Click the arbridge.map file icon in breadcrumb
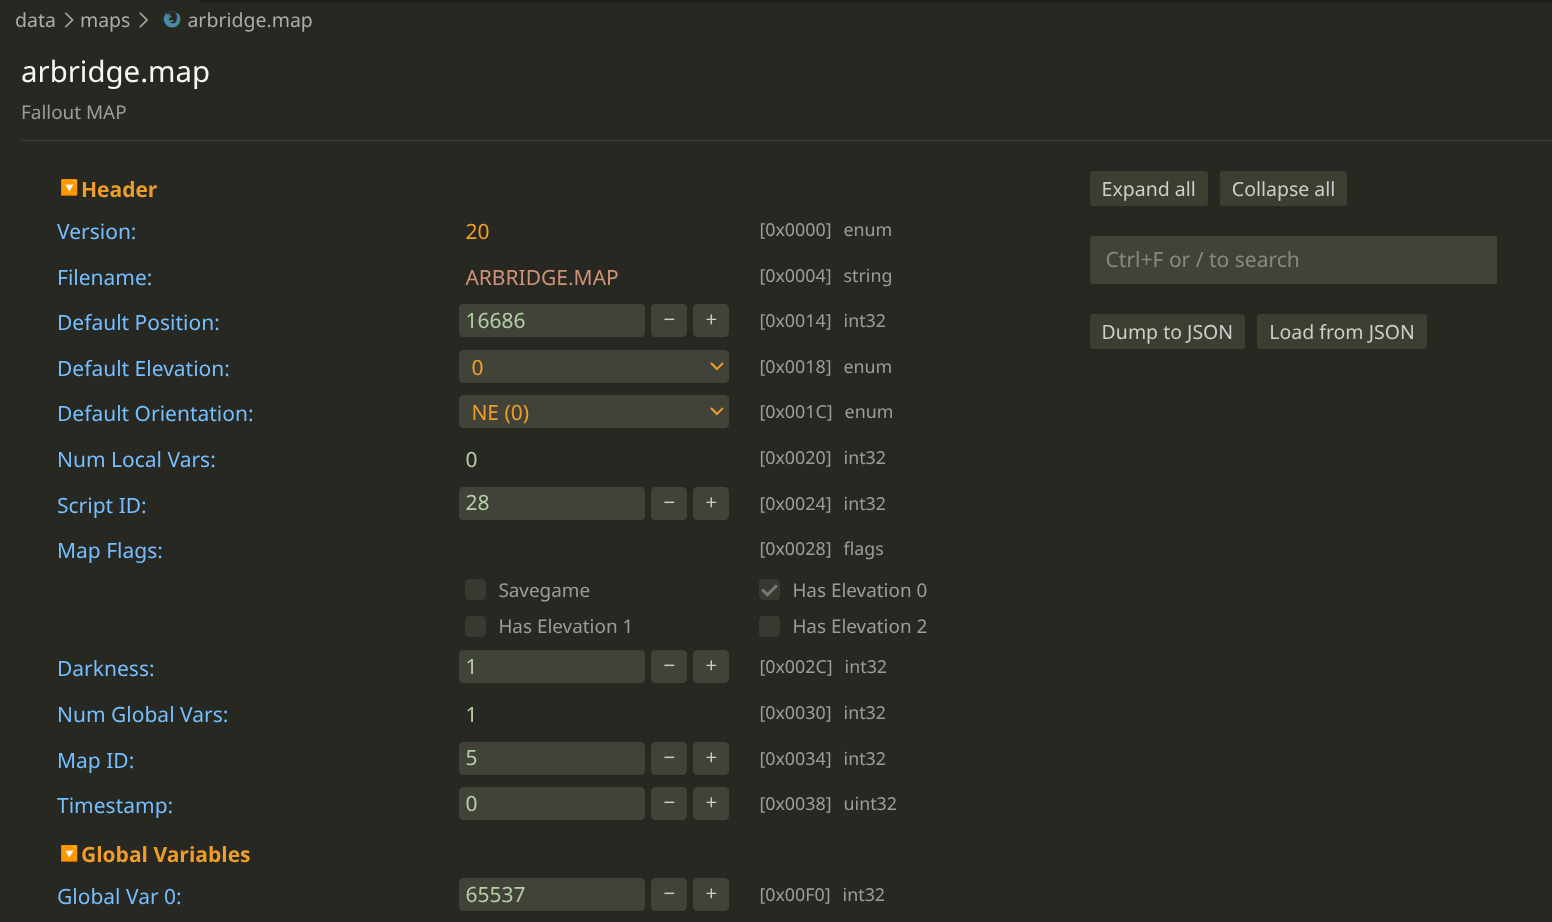This screenshot has height=922, width=1552. (x=172, y=20)
